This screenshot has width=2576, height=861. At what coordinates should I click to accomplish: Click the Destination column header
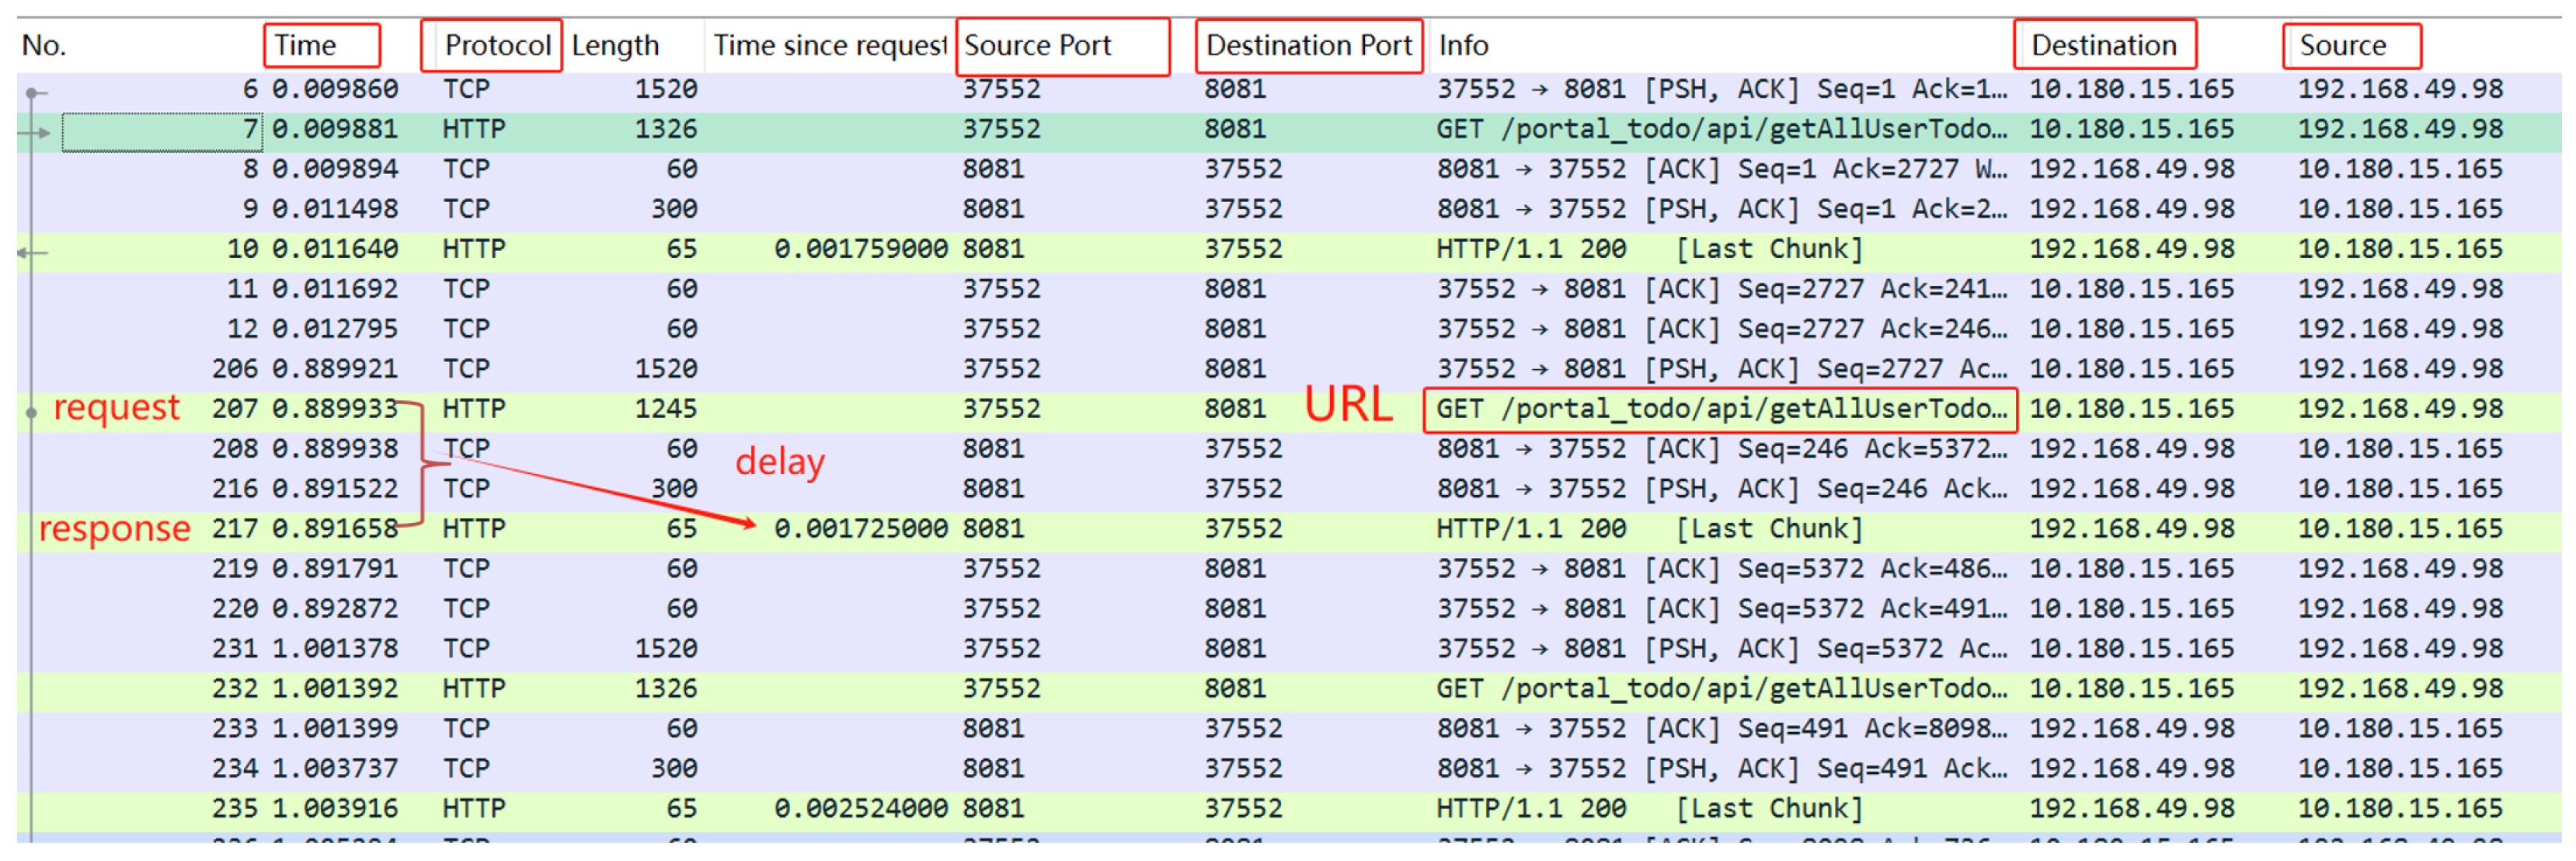click(2103, 46)
